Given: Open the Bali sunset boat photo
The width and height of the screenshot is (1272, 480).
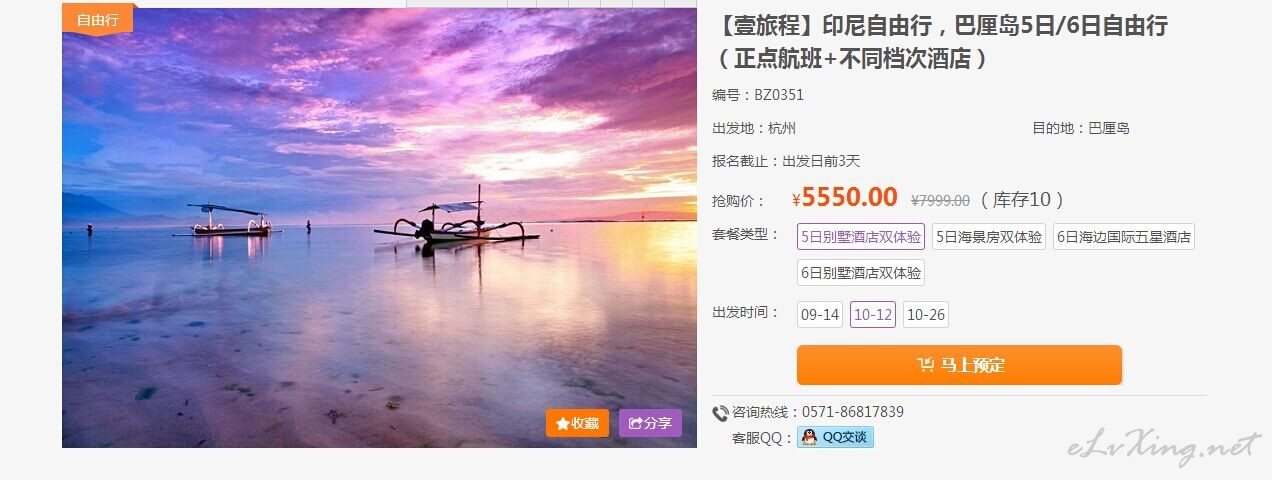Looking at the screenshot, I should point(379,228).
